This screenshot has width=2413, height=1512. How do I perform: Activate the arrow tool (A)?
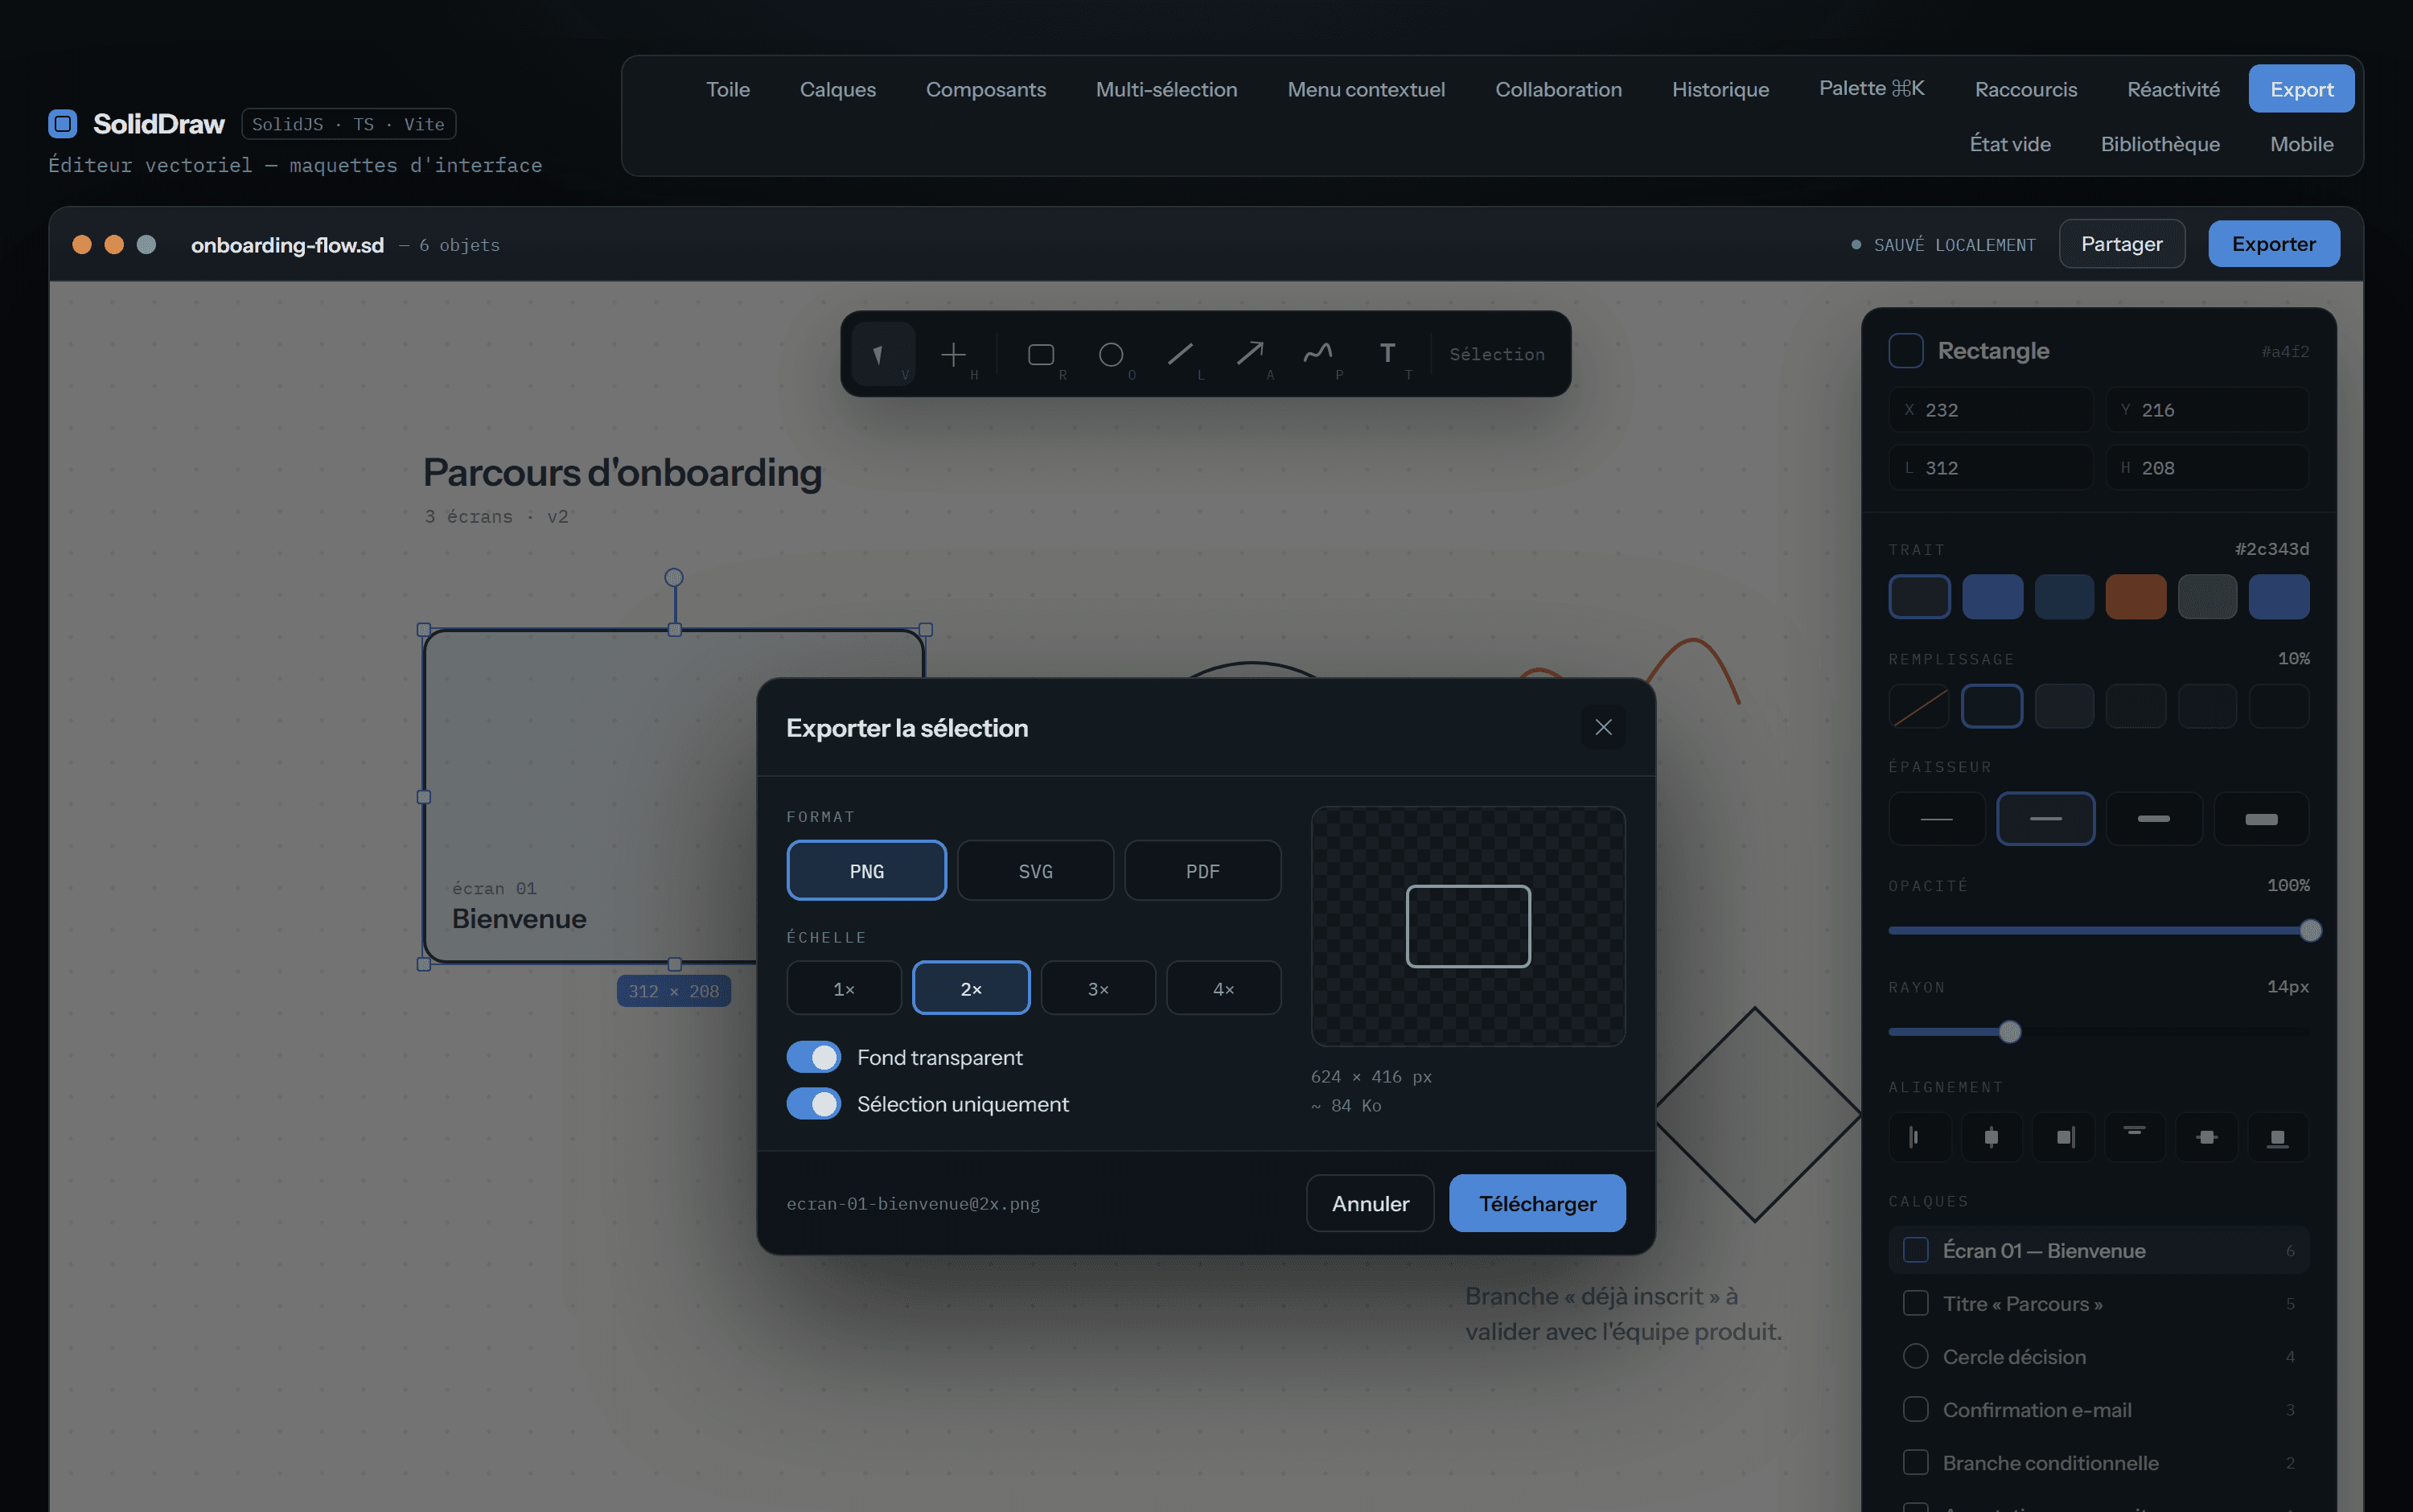(x=1249, y=354)
